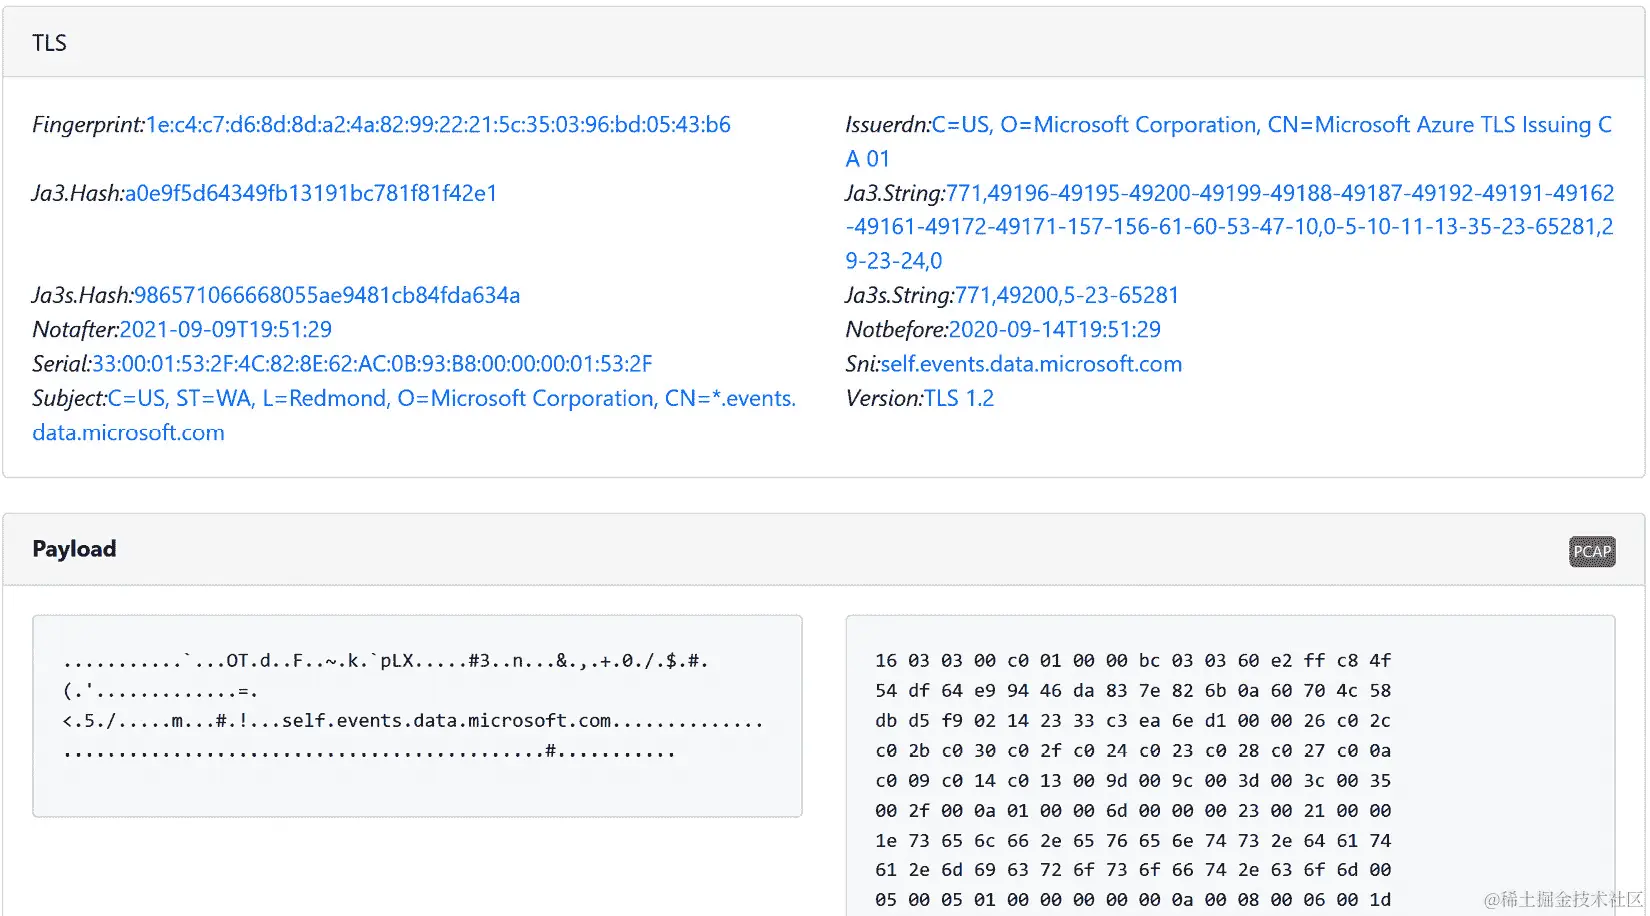Select hex row starting 16 03 03 00
Viewport: 1650px width, 916px height.
(x=1133, y=660)
